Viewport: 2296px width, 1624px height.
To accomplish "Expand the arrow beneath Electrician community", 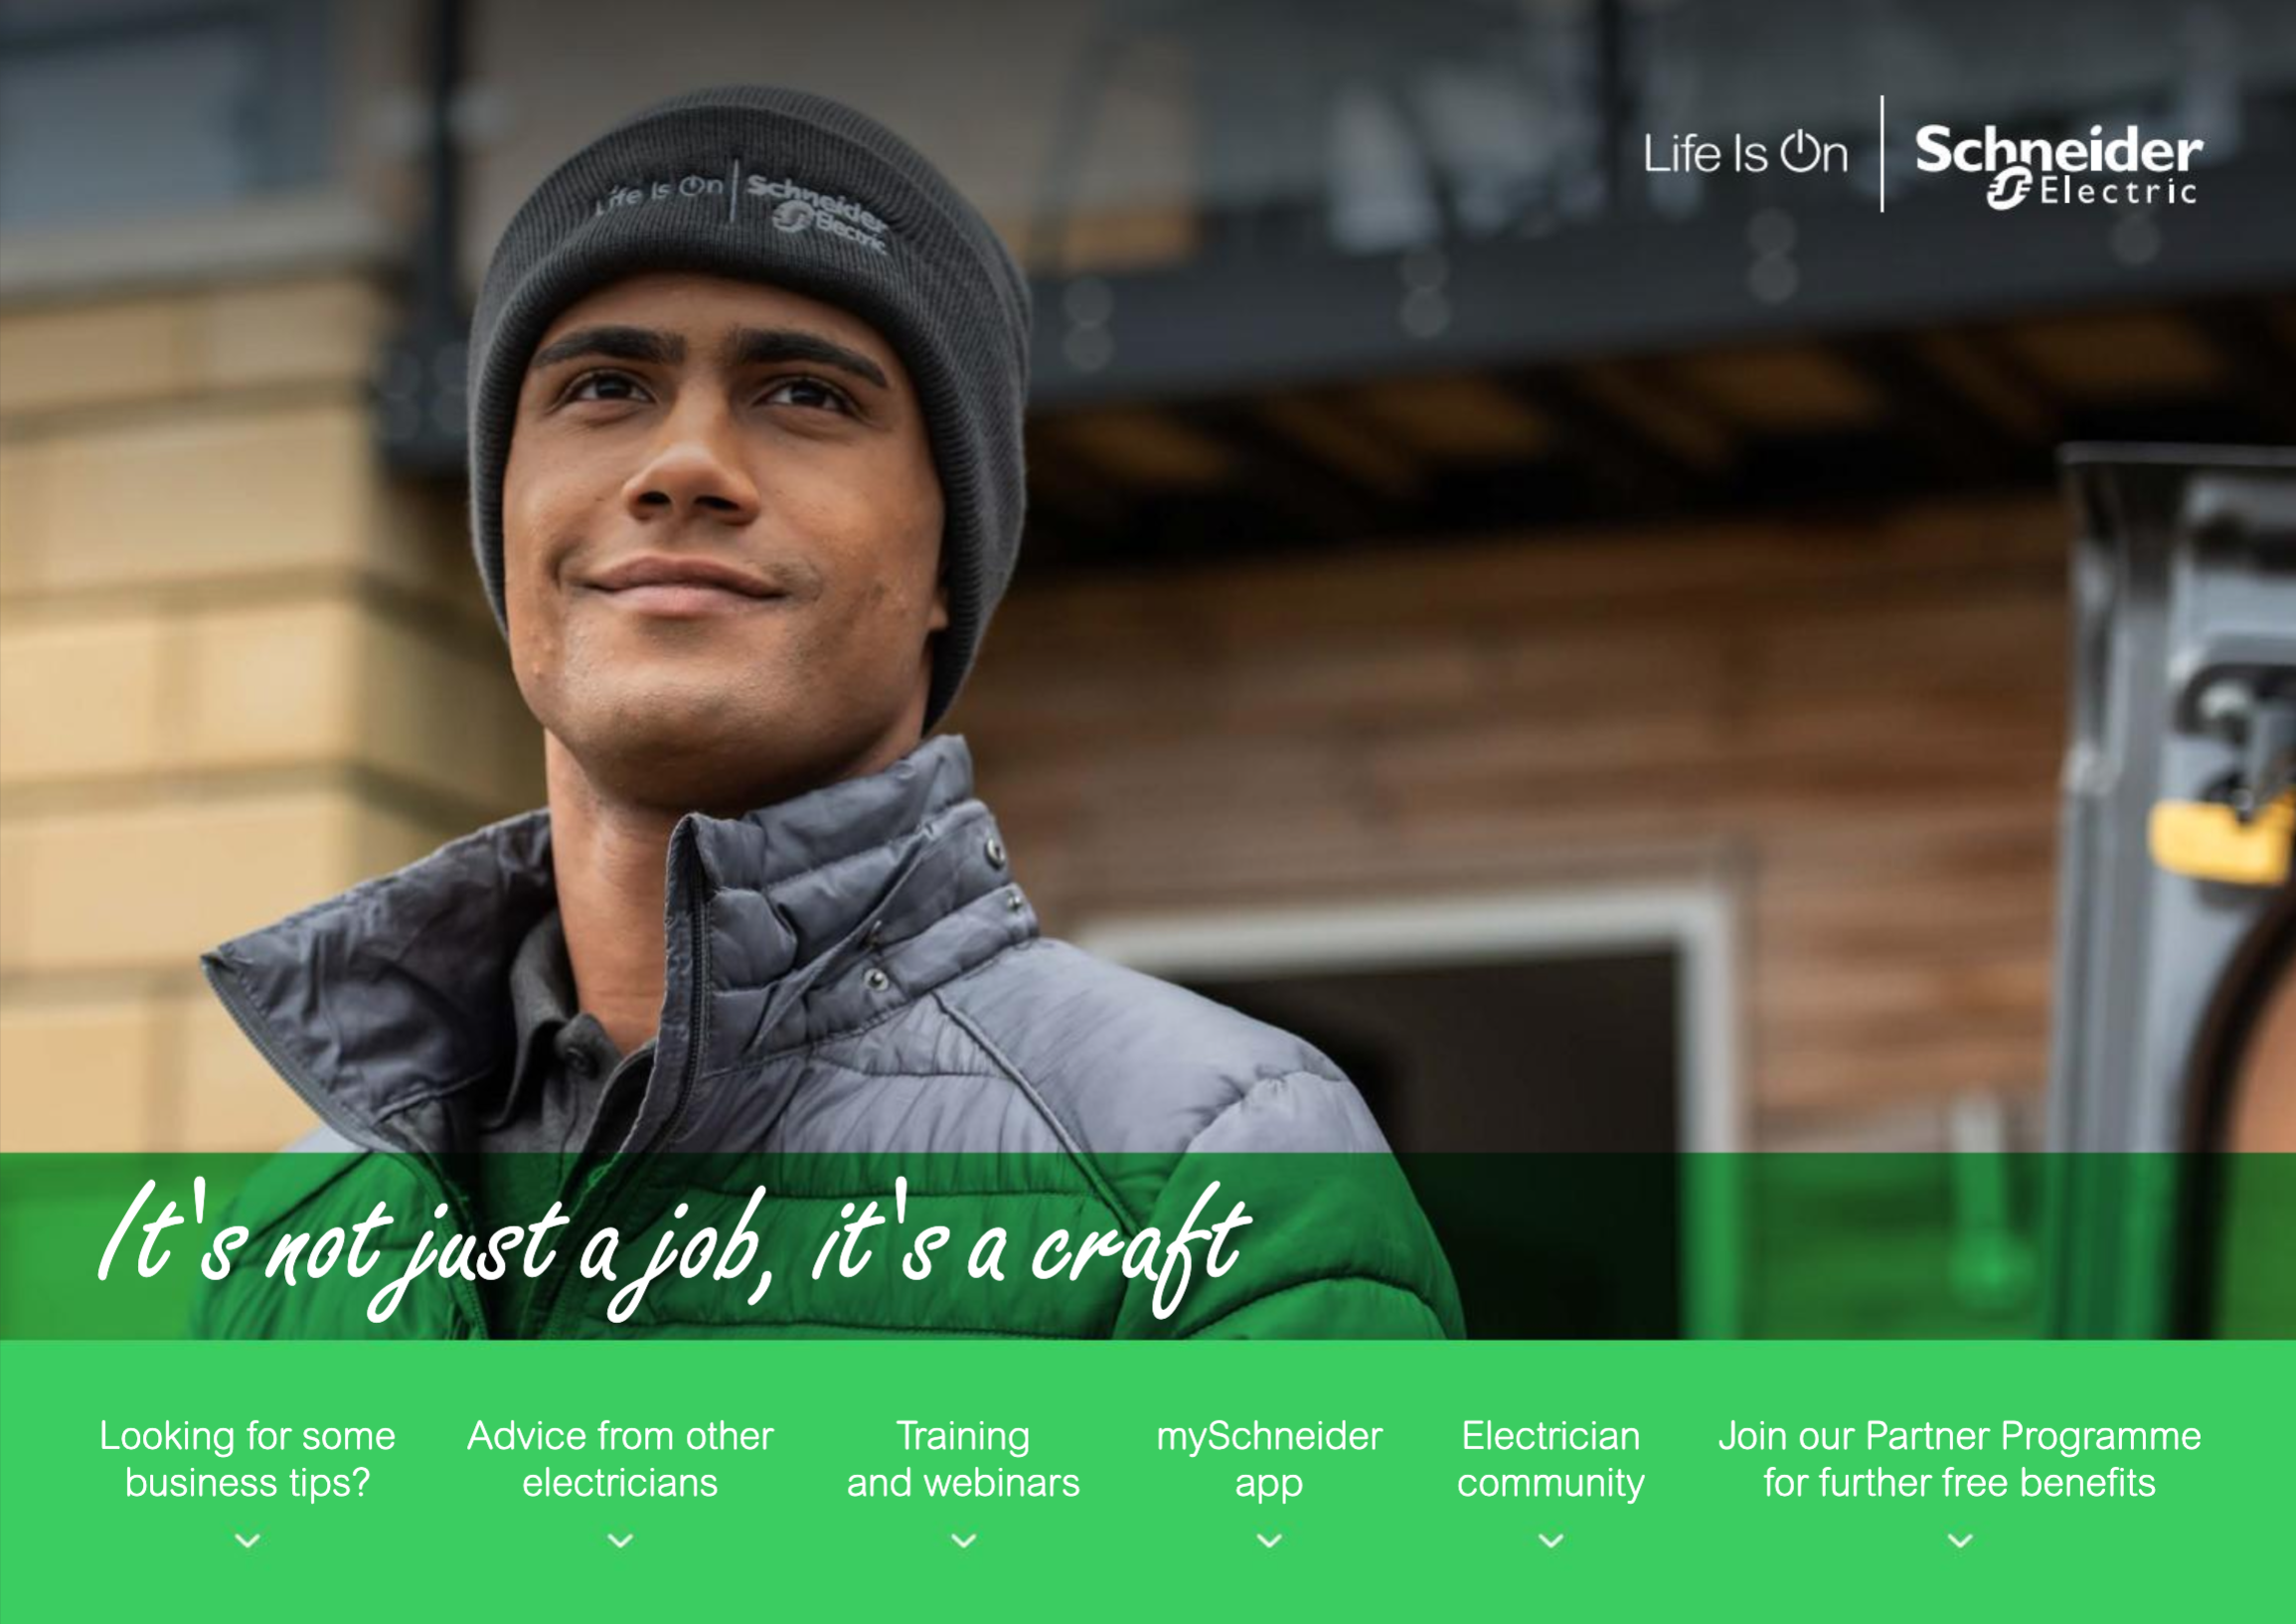I will click(x=1551, y=1540).
